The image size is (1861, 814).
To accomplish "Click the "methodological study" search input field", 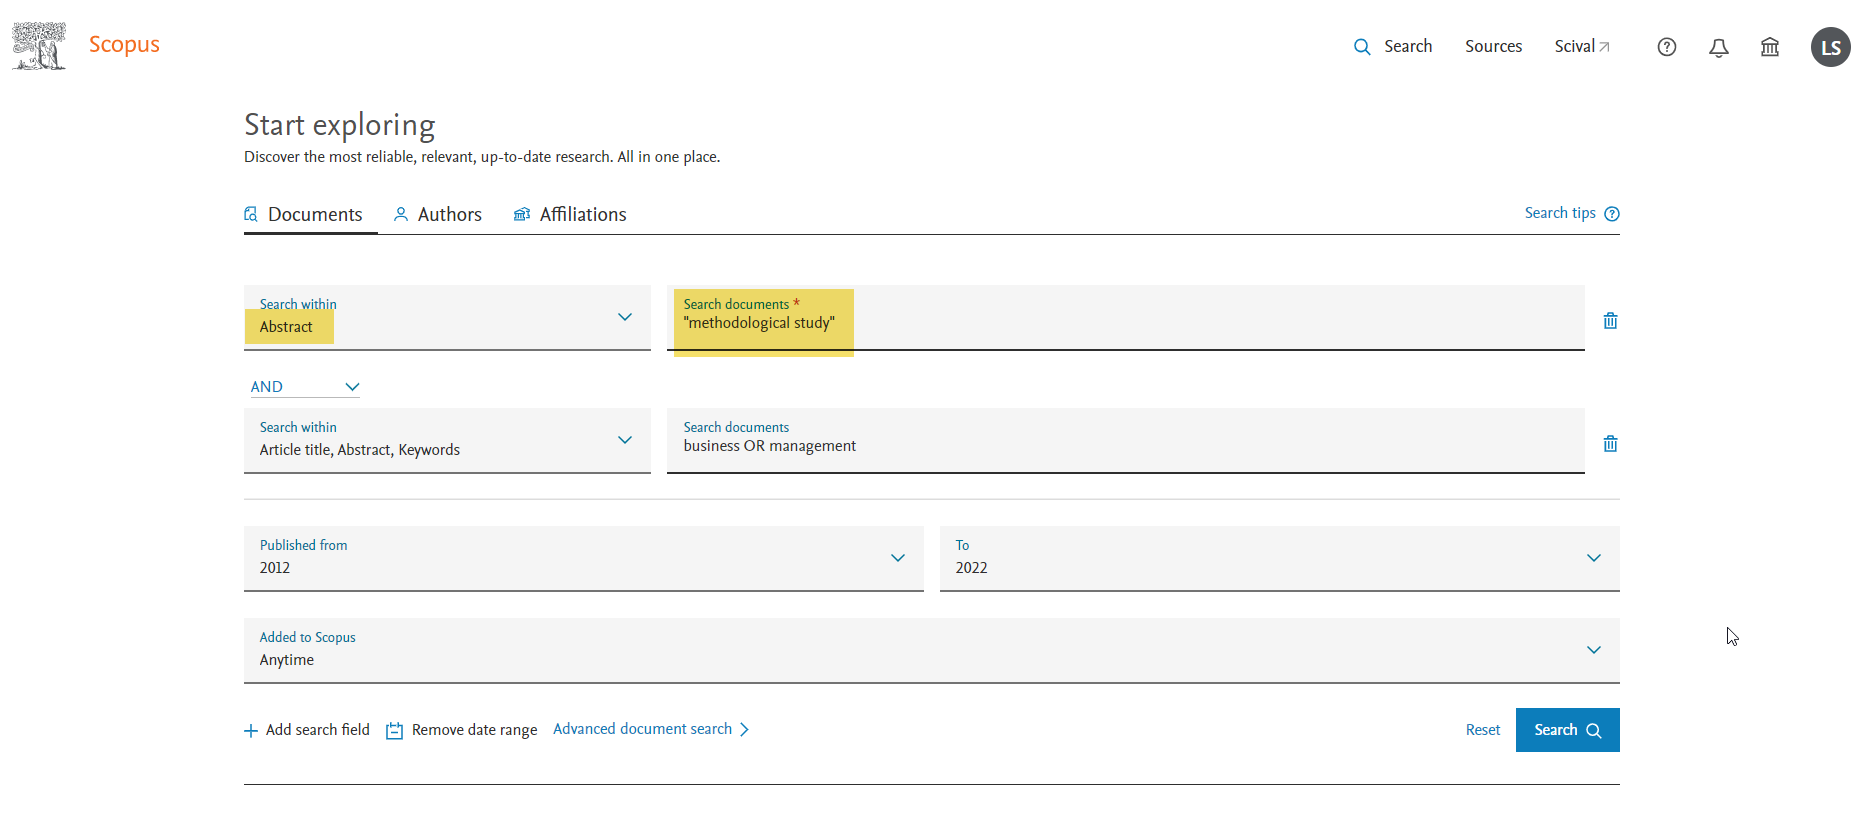I will [x=1125, y=323].
